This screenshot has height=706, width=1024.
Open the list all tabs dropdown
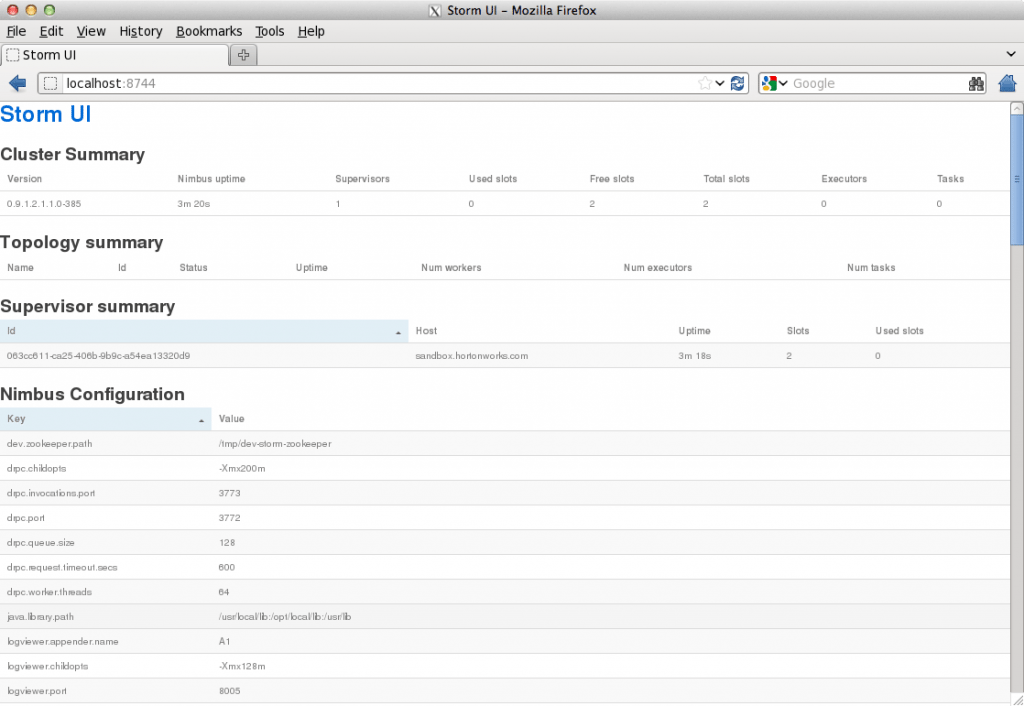tap(1010, 53)
